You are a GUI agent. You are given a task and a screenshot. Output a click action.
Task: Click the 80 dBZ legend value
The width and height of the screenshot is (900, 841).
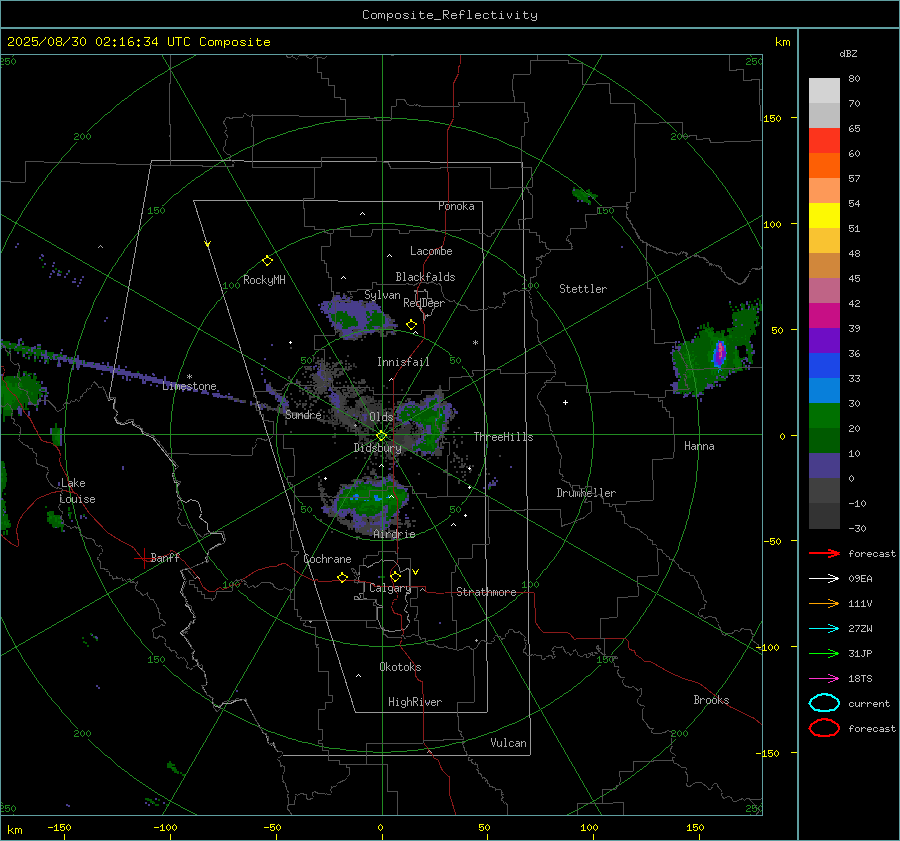coord(854,79)
